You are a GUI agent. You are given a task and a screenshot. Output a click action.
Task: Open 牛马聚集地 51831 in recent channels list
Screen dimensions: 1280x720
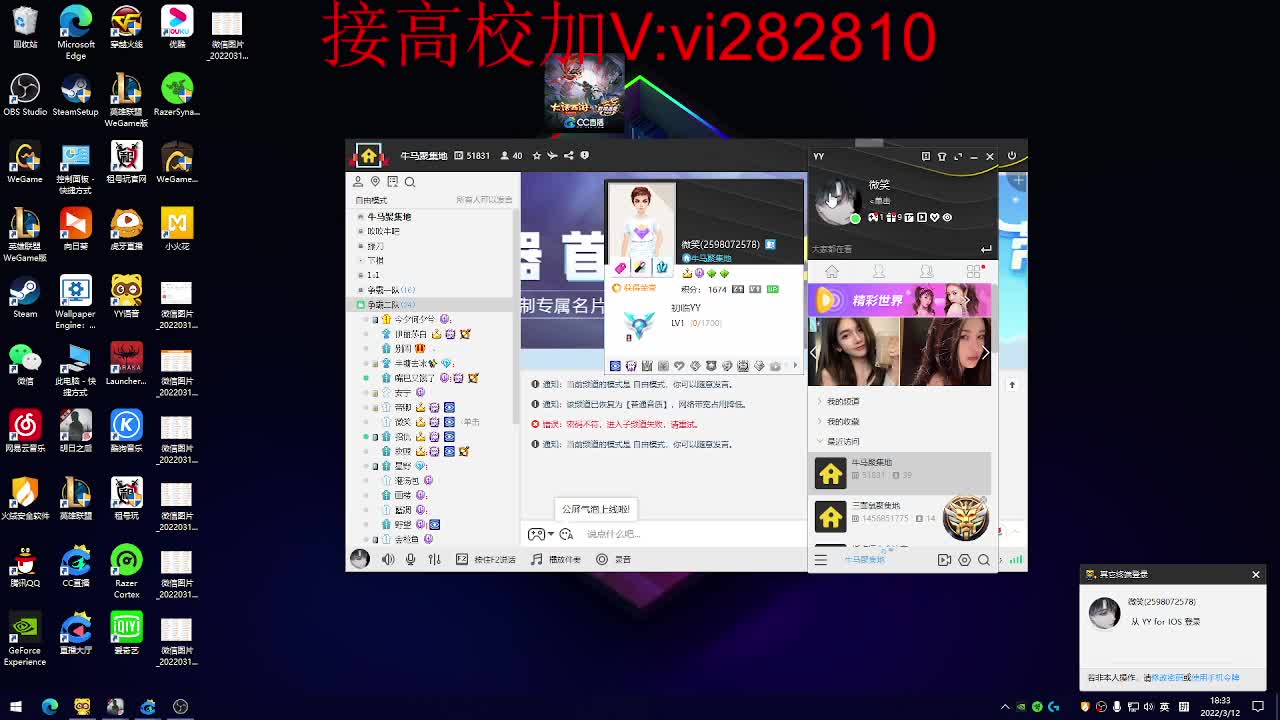pyautogui.click(x=900, y=472)
